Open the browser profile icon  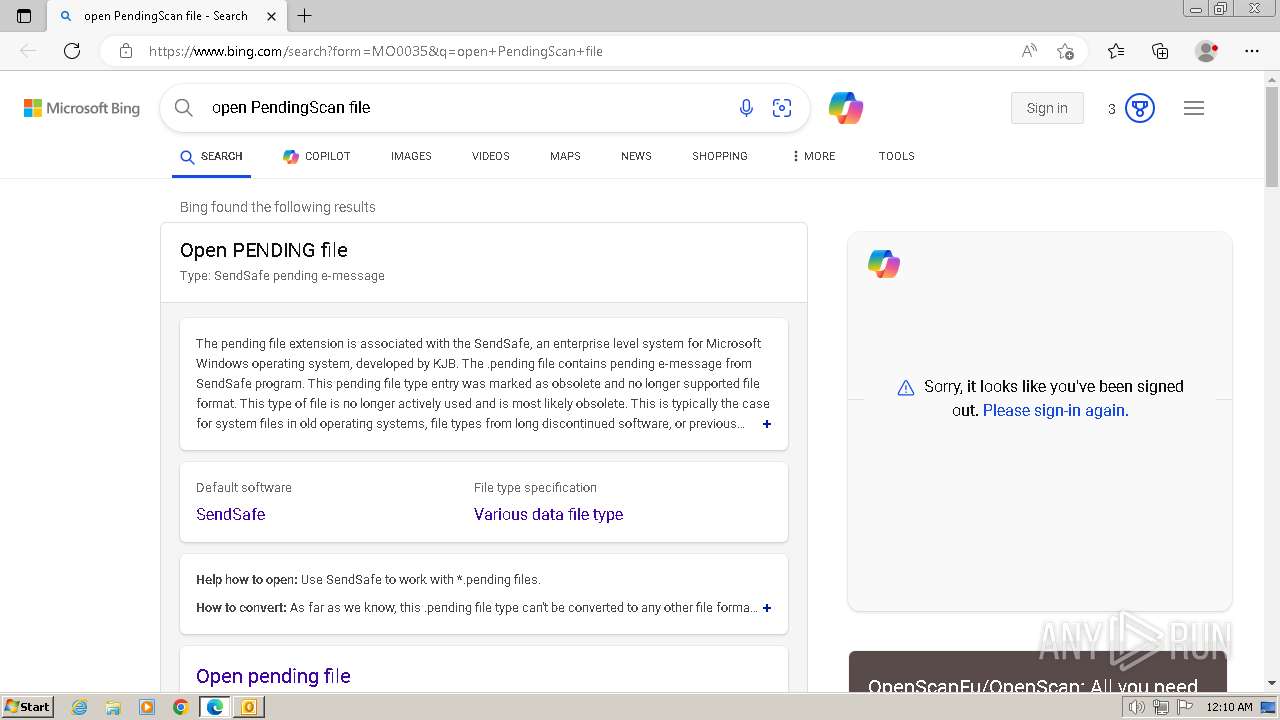click(x=1207, y=51)
